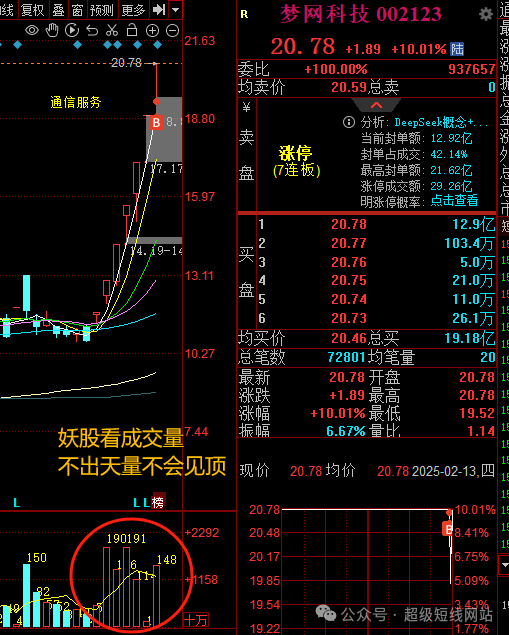509x635 pixels.
Task: Click the yellow R icon beside stock name
Action: pos(244,15)
